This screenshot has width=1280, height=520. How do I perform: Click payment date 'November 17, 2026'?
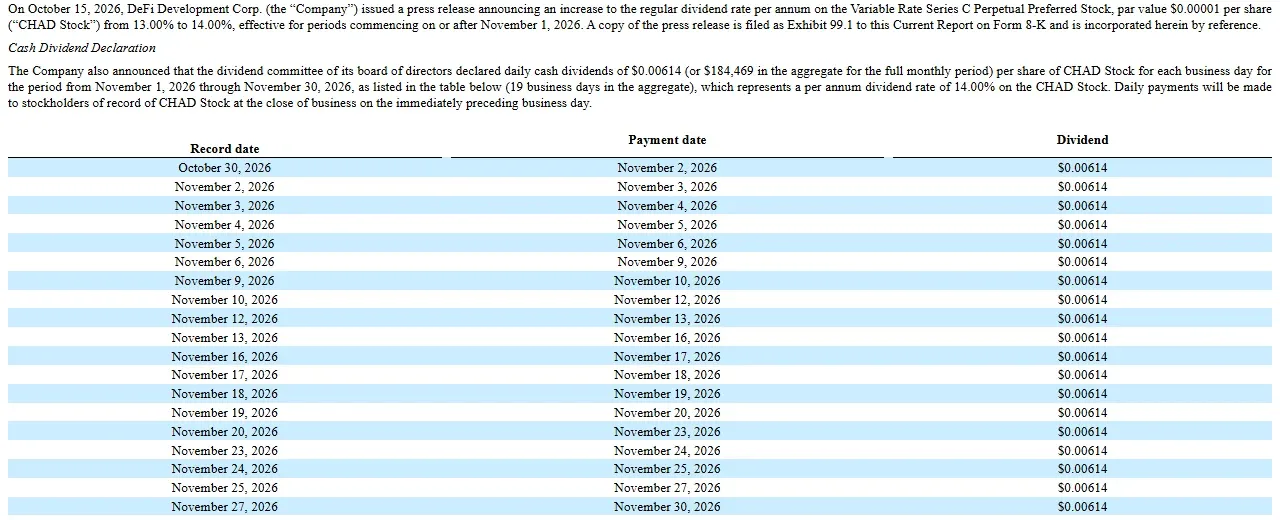click(667, 357)
